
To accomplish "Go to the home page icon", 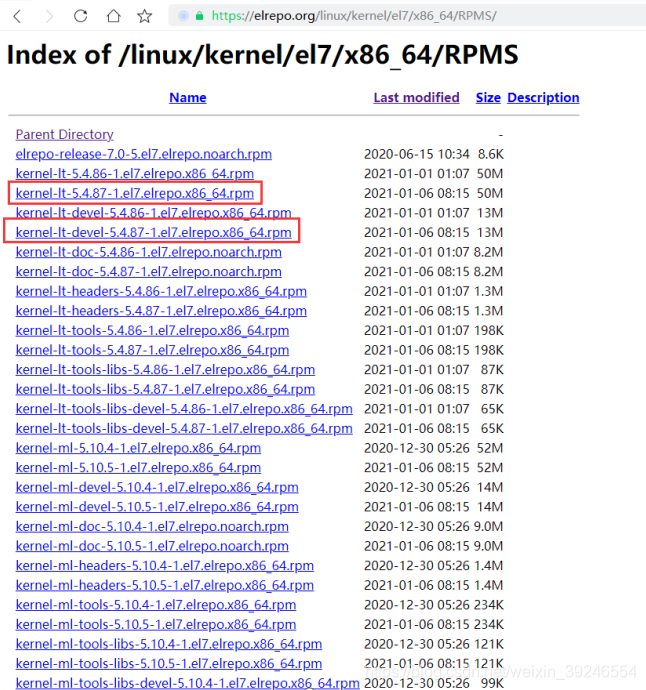I will click(114, 16).
